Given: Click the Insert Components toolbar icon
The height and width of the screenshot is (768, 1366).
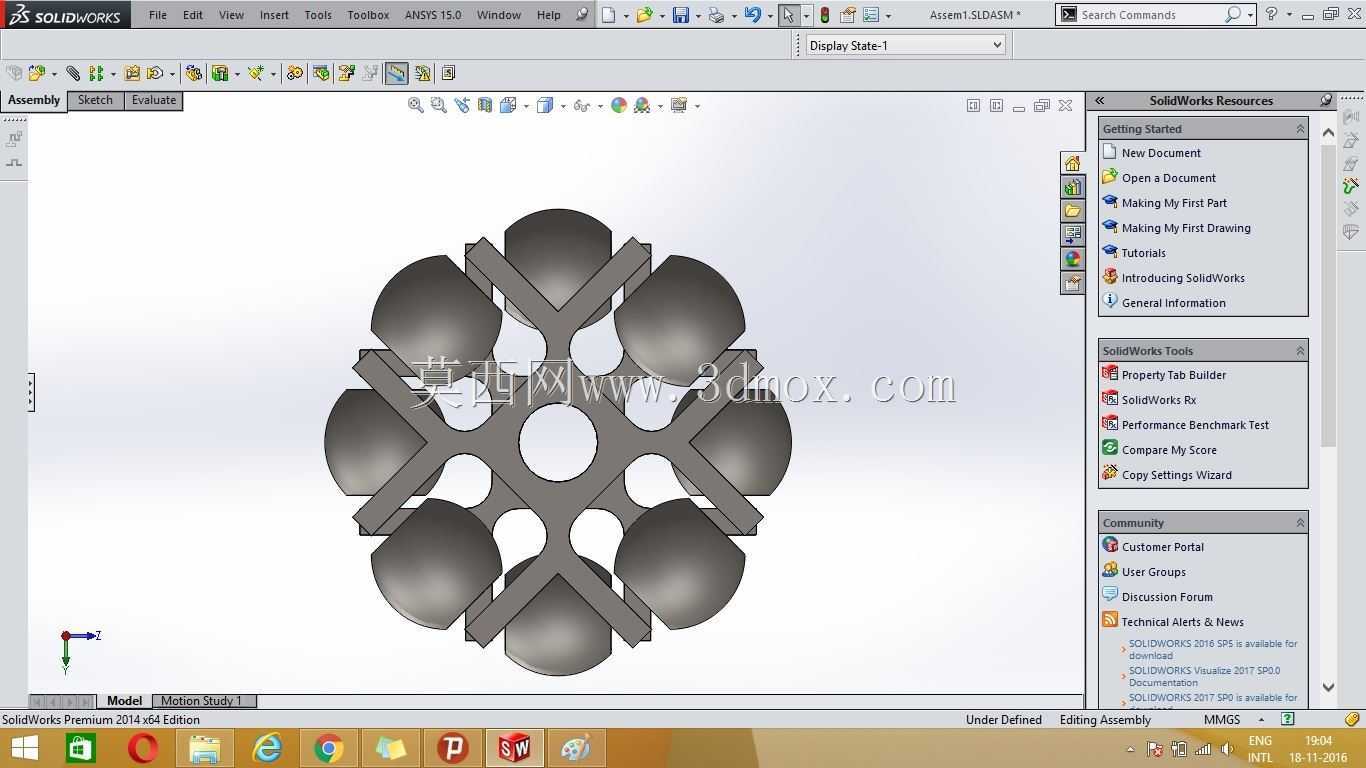Looking at the screenshot, I should click(37, 73).
